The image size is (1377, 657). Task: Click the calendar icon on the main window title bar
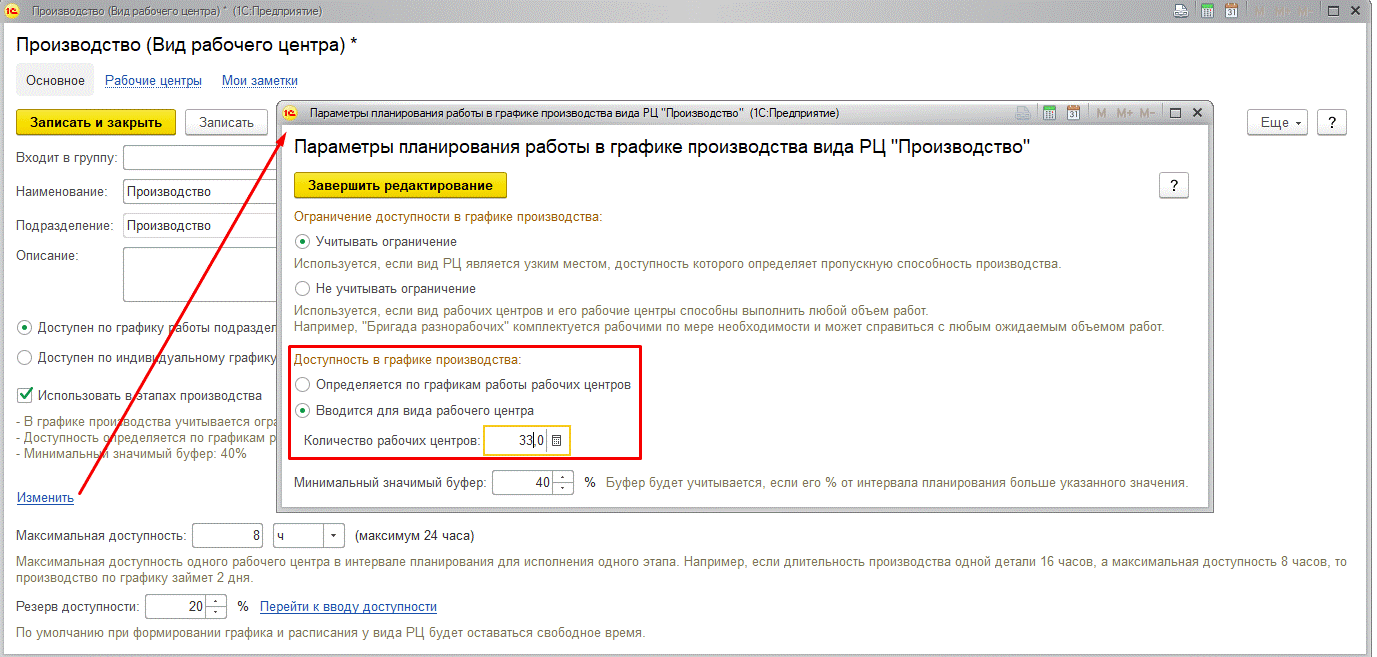(1231, 10)
